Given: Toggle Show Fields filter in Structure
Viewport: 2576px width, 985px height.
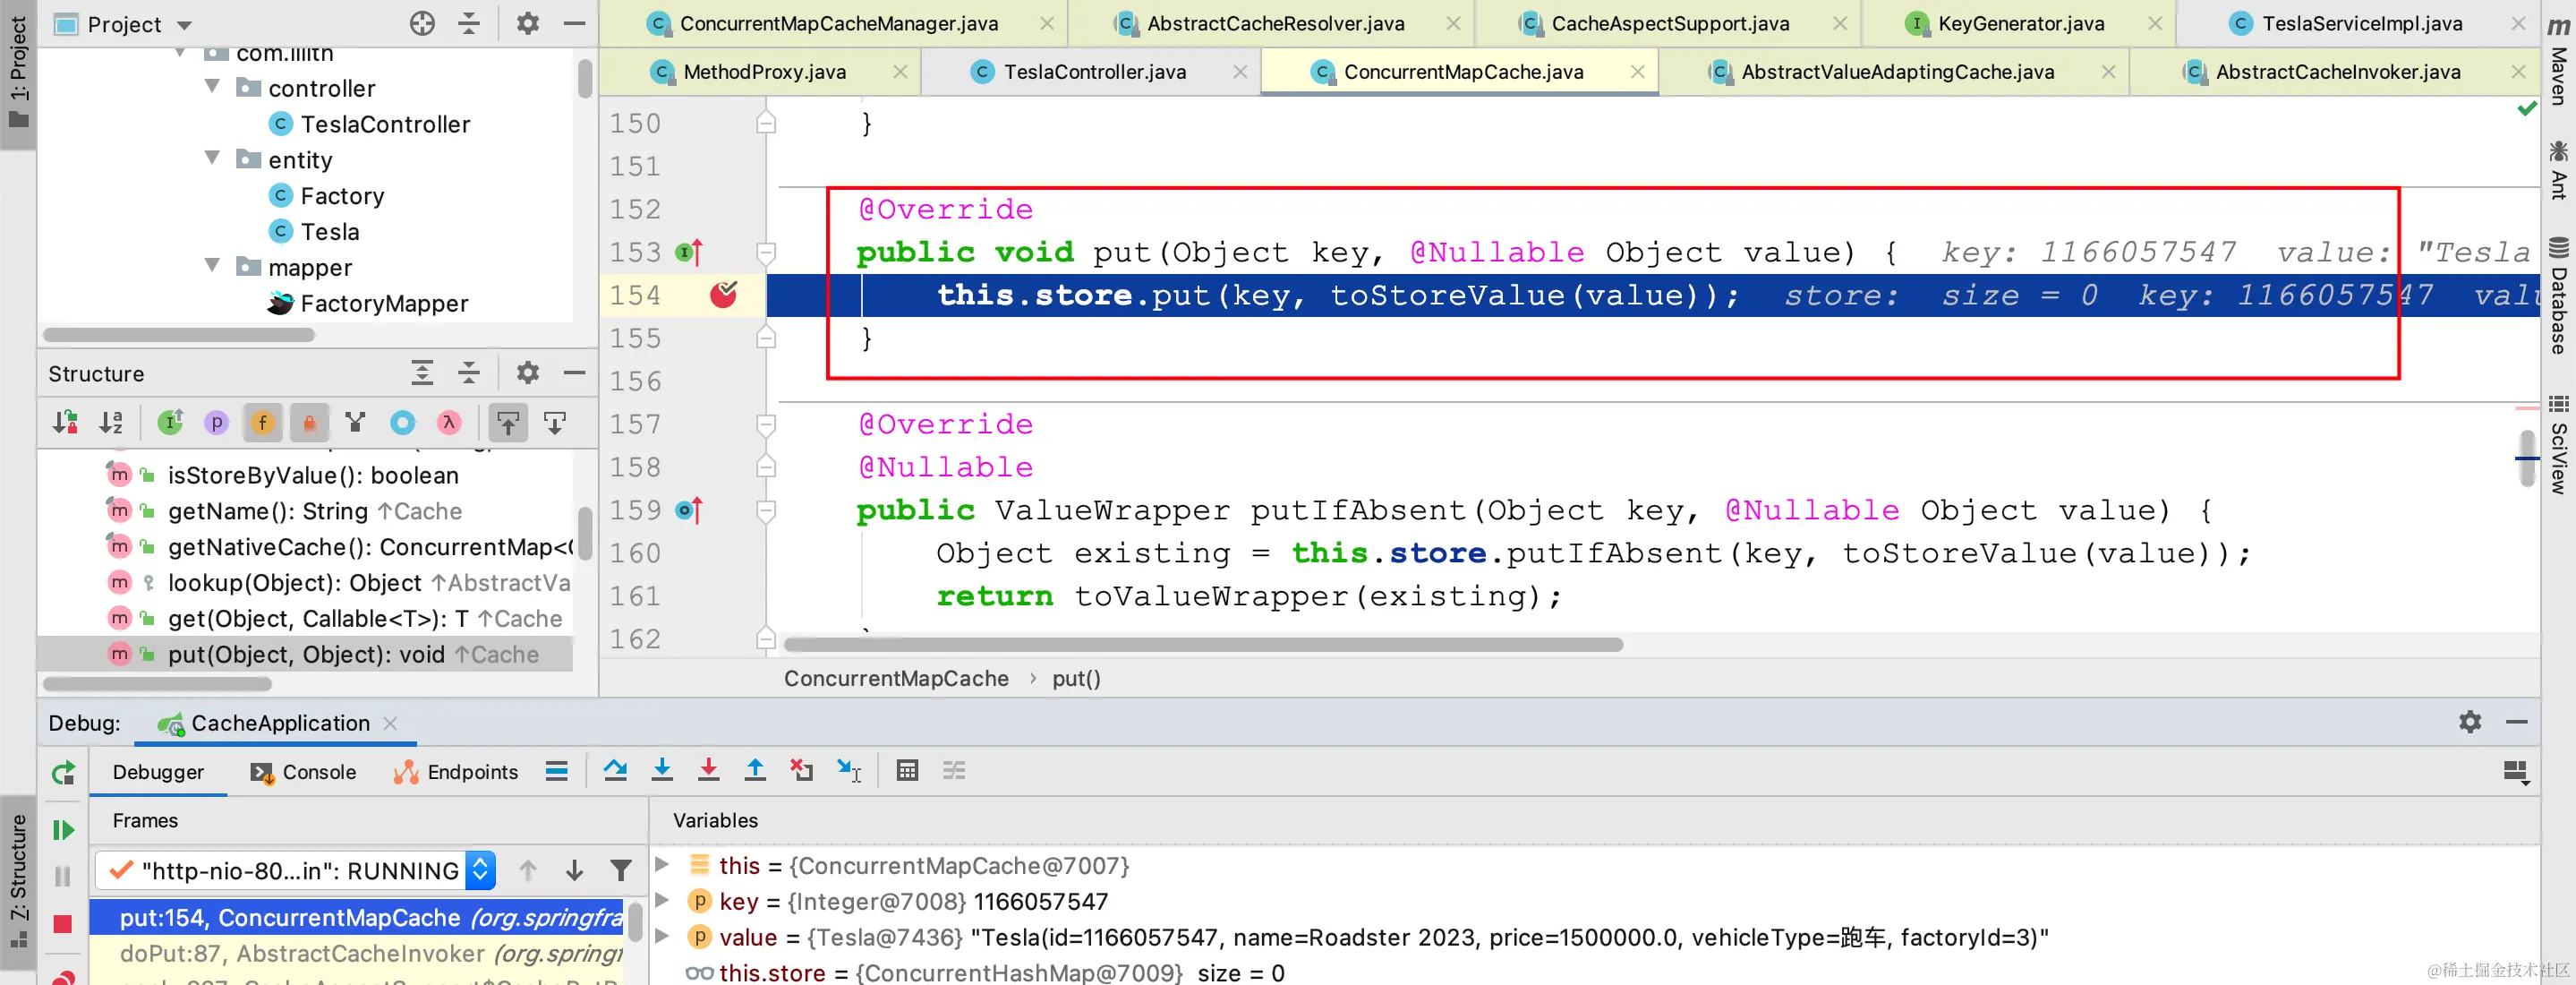Looking at the screenshot, I should 263,423.
